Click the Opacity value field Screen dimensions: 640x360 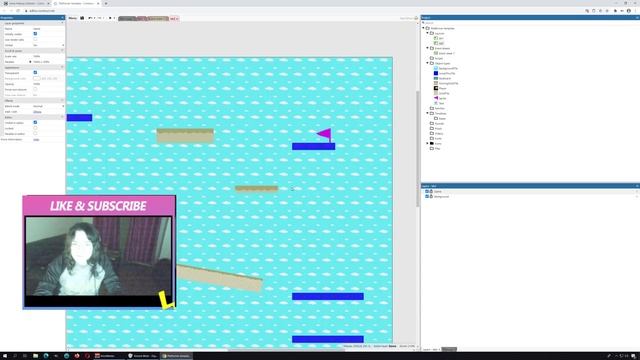(48, 84)
